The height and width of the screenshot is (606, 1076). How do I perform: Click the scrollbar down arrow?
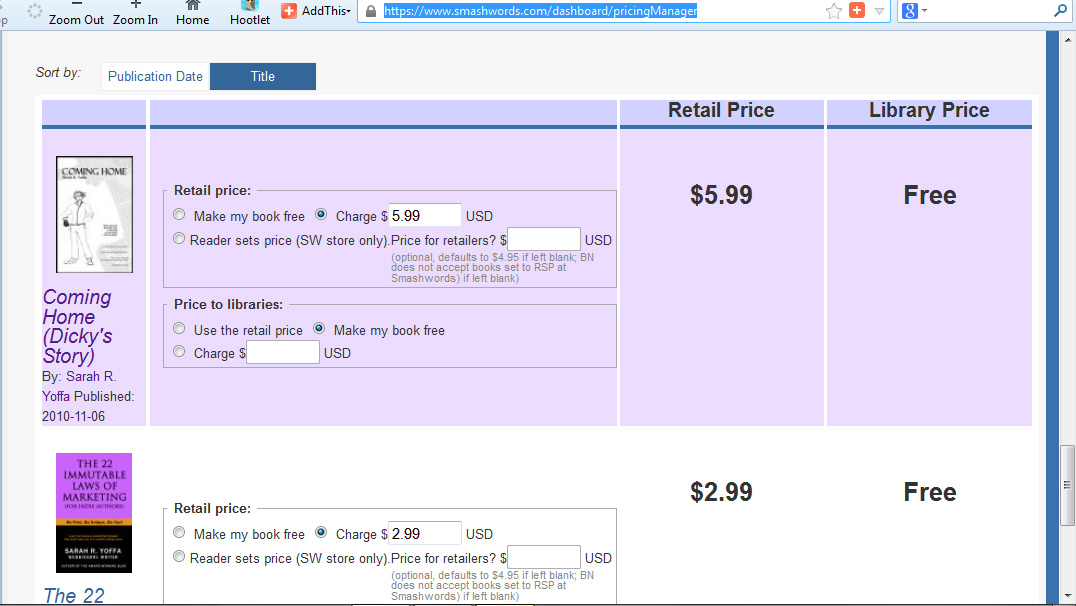(x=1068, y=596)
